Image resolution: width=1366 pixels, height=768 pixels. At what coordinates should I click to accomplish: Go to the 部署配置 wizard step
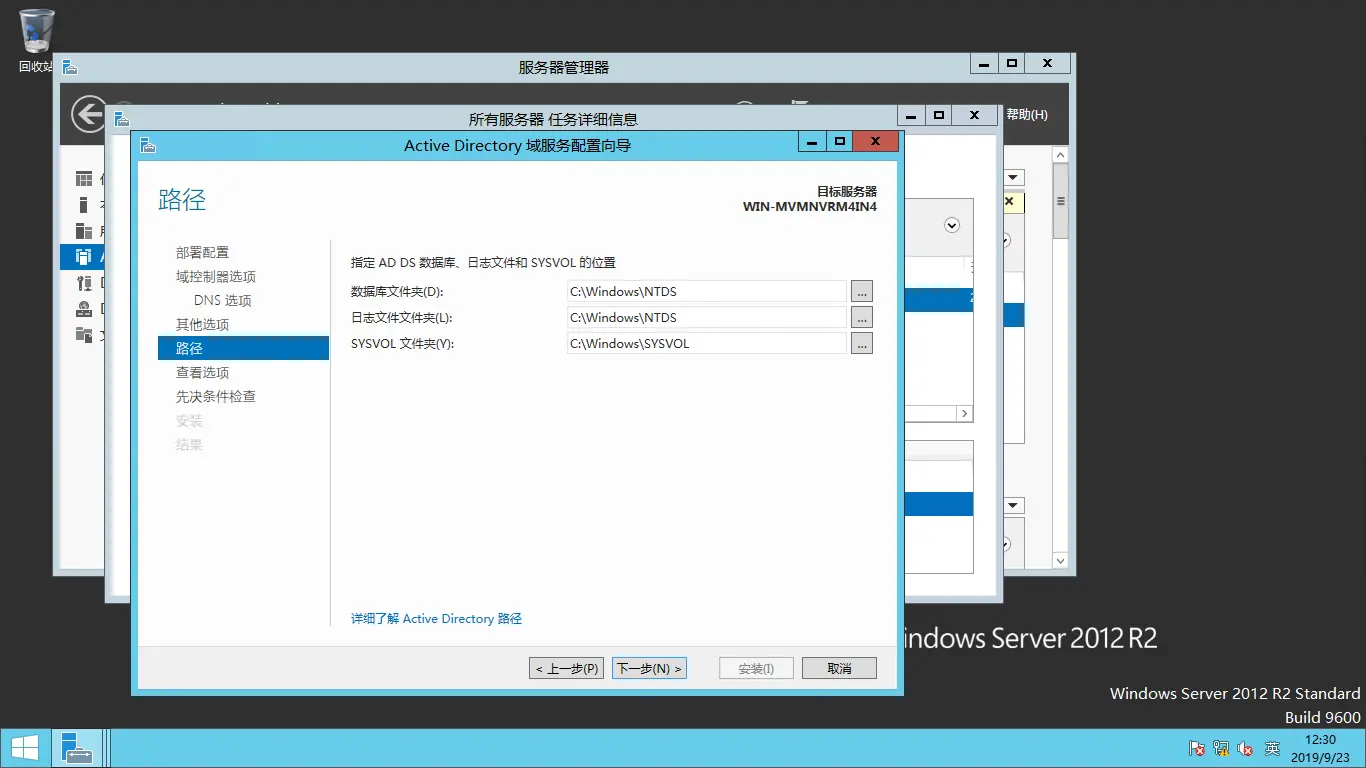[x=202, y=252]
